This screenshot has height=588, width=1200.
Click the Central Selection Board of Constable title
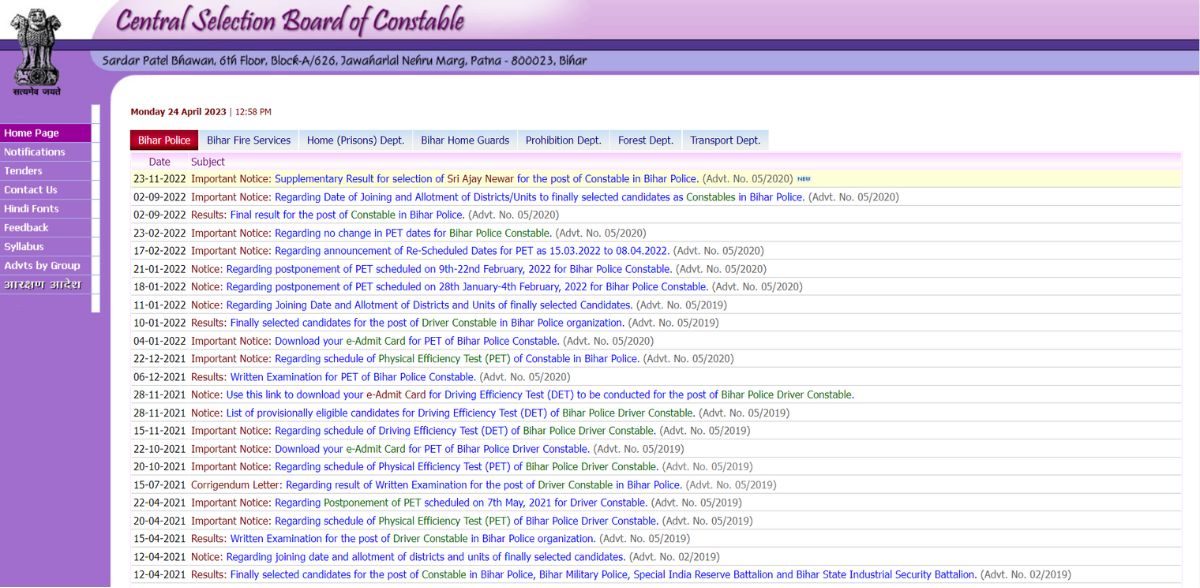coord(290,19)
